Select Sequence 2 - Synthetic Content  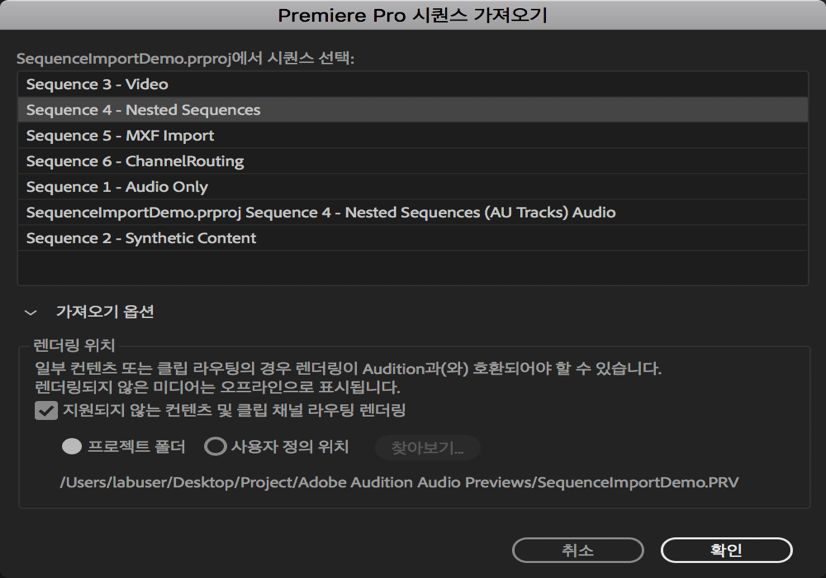click(413, 238)
